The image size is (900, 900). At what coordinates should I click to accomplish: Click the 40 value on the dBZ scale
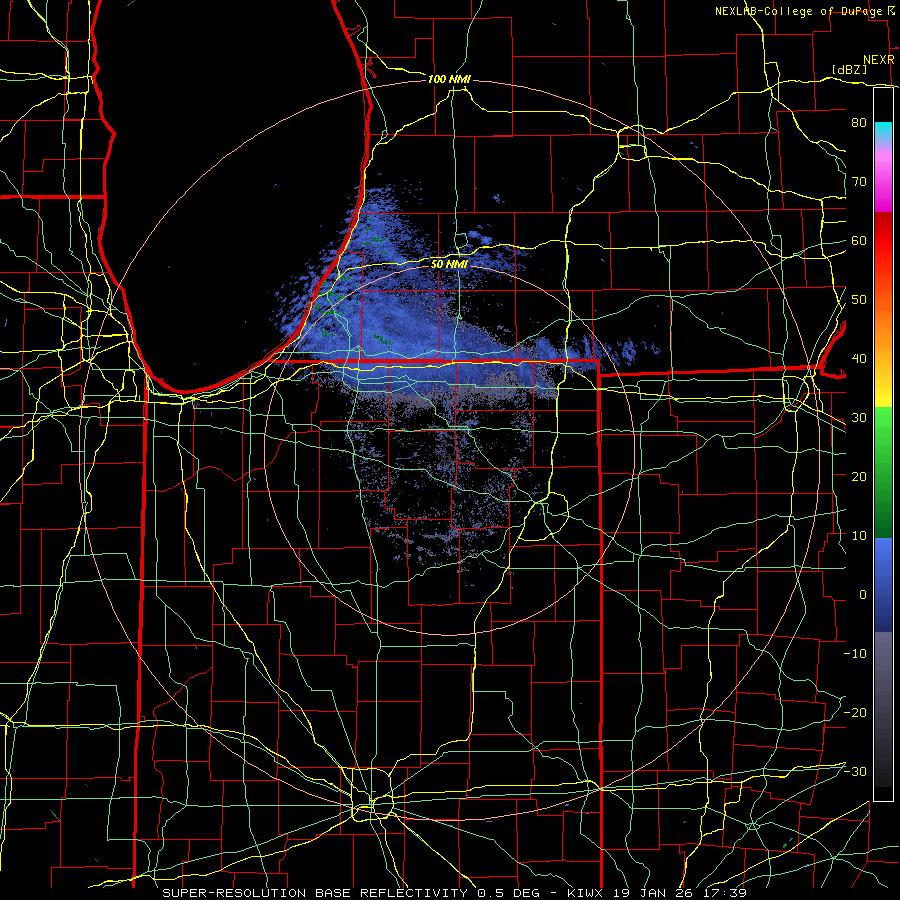point(859,359)
